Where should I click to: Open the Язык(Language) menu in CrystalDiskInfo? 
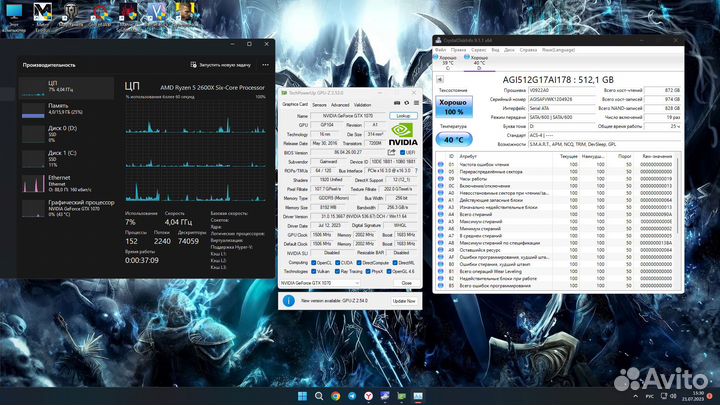point(558,50)
